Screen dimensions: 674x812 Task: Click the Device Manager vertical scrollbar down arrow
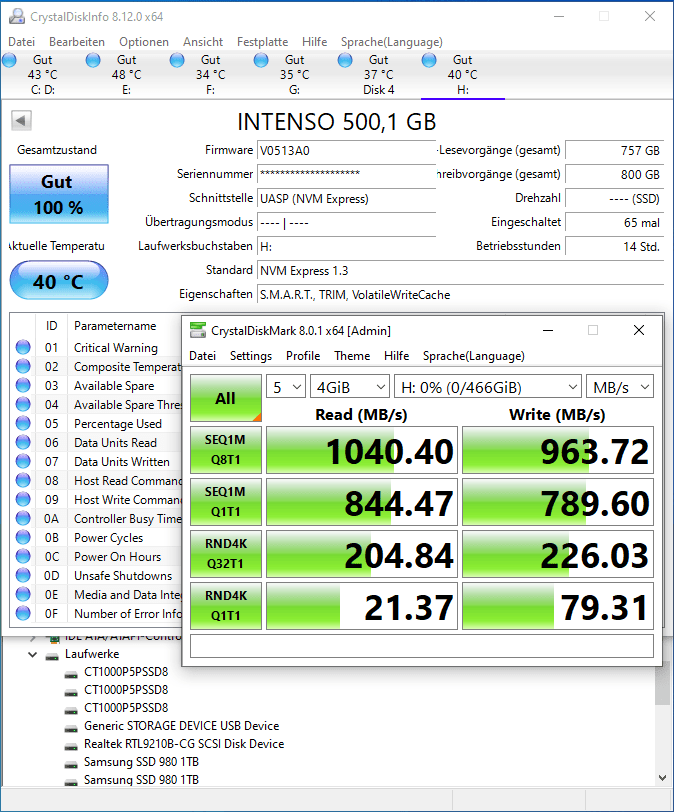click(662, 777)
